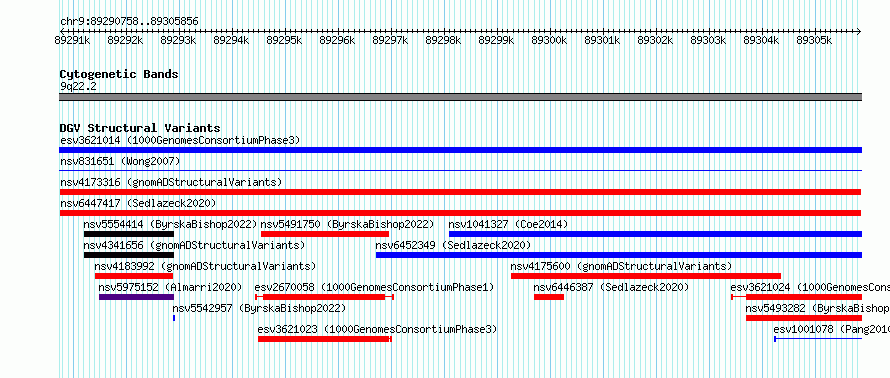Click the red nsv4173316 variant bar

click(460, 192)
